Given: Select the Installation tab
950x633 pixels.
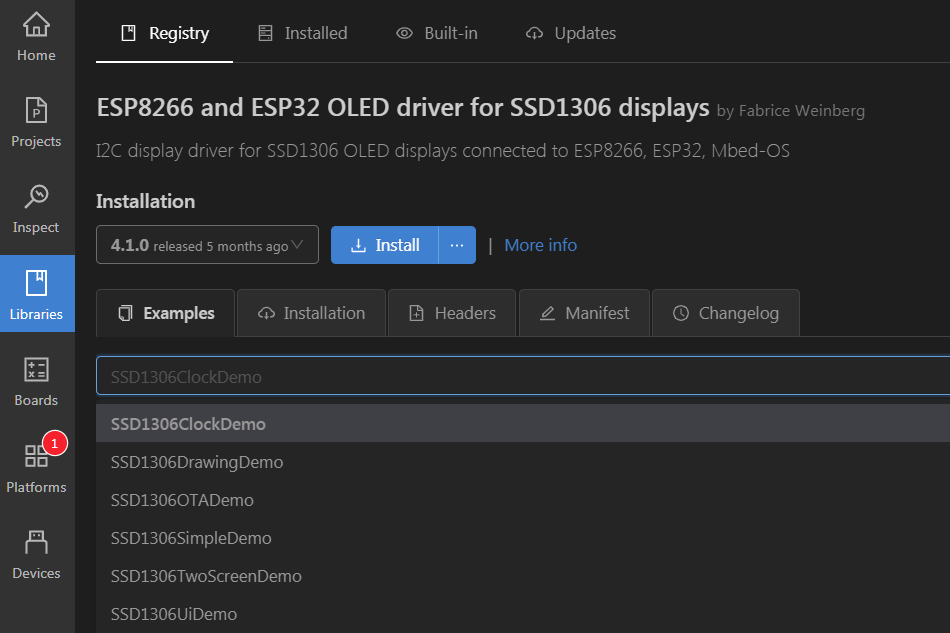Looking at the screenshot, I should (311, 313).
